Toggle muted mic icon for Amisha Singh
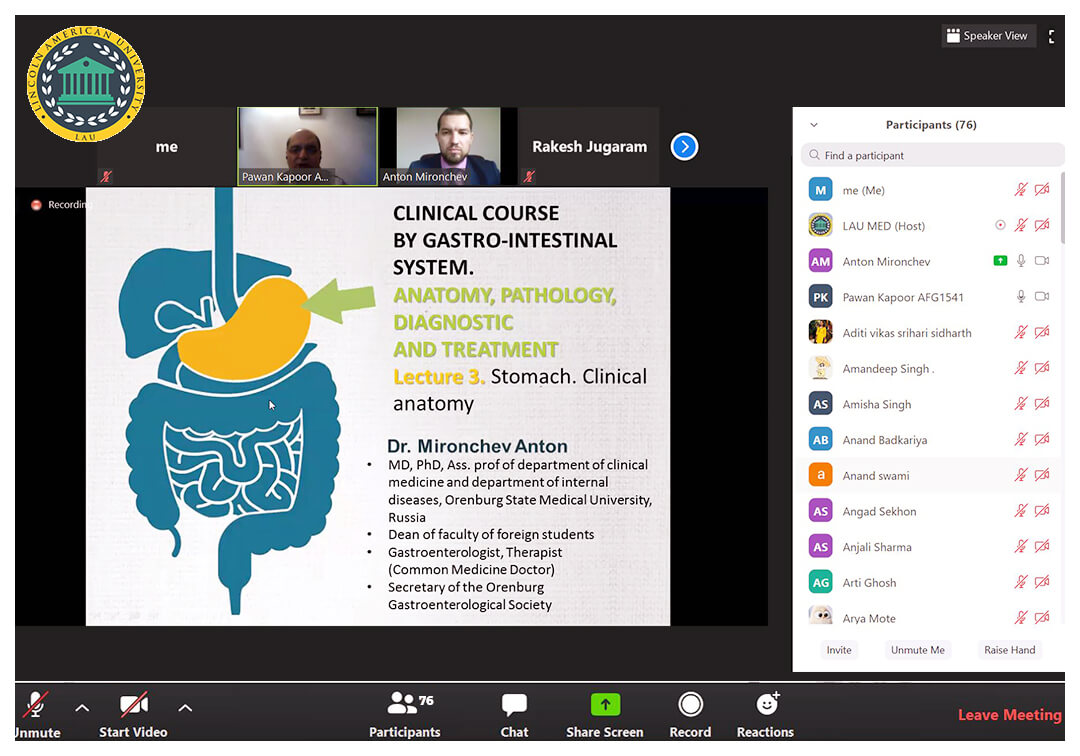Screen dimensions: 1080x756 click(1021, 403)
